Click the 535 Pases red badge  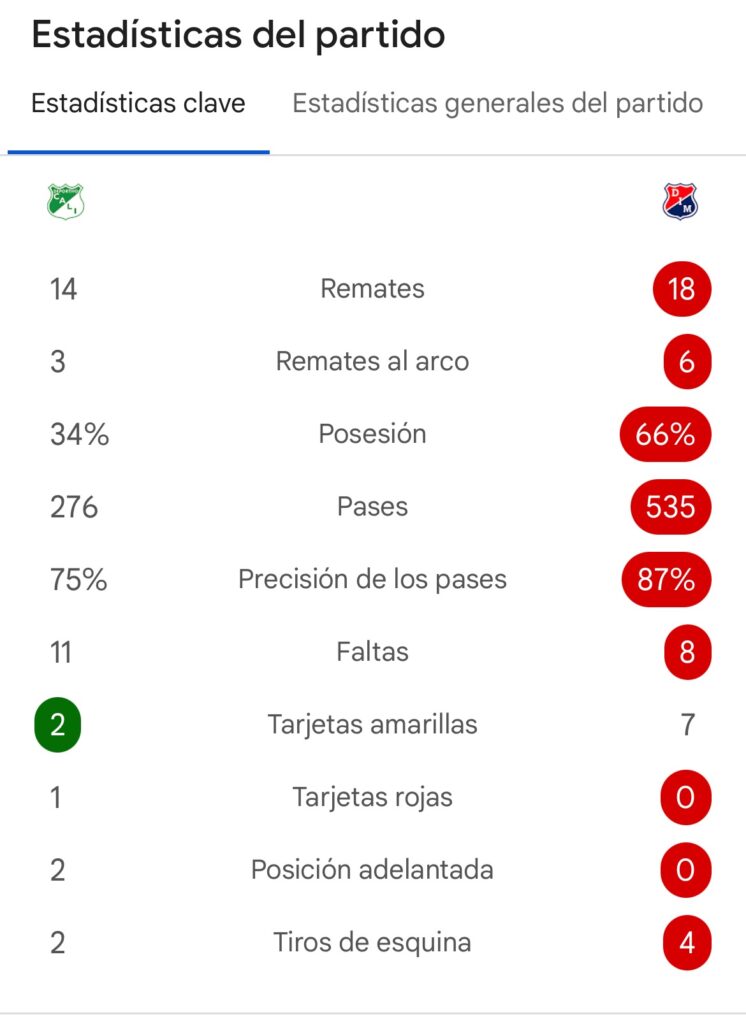670,507
